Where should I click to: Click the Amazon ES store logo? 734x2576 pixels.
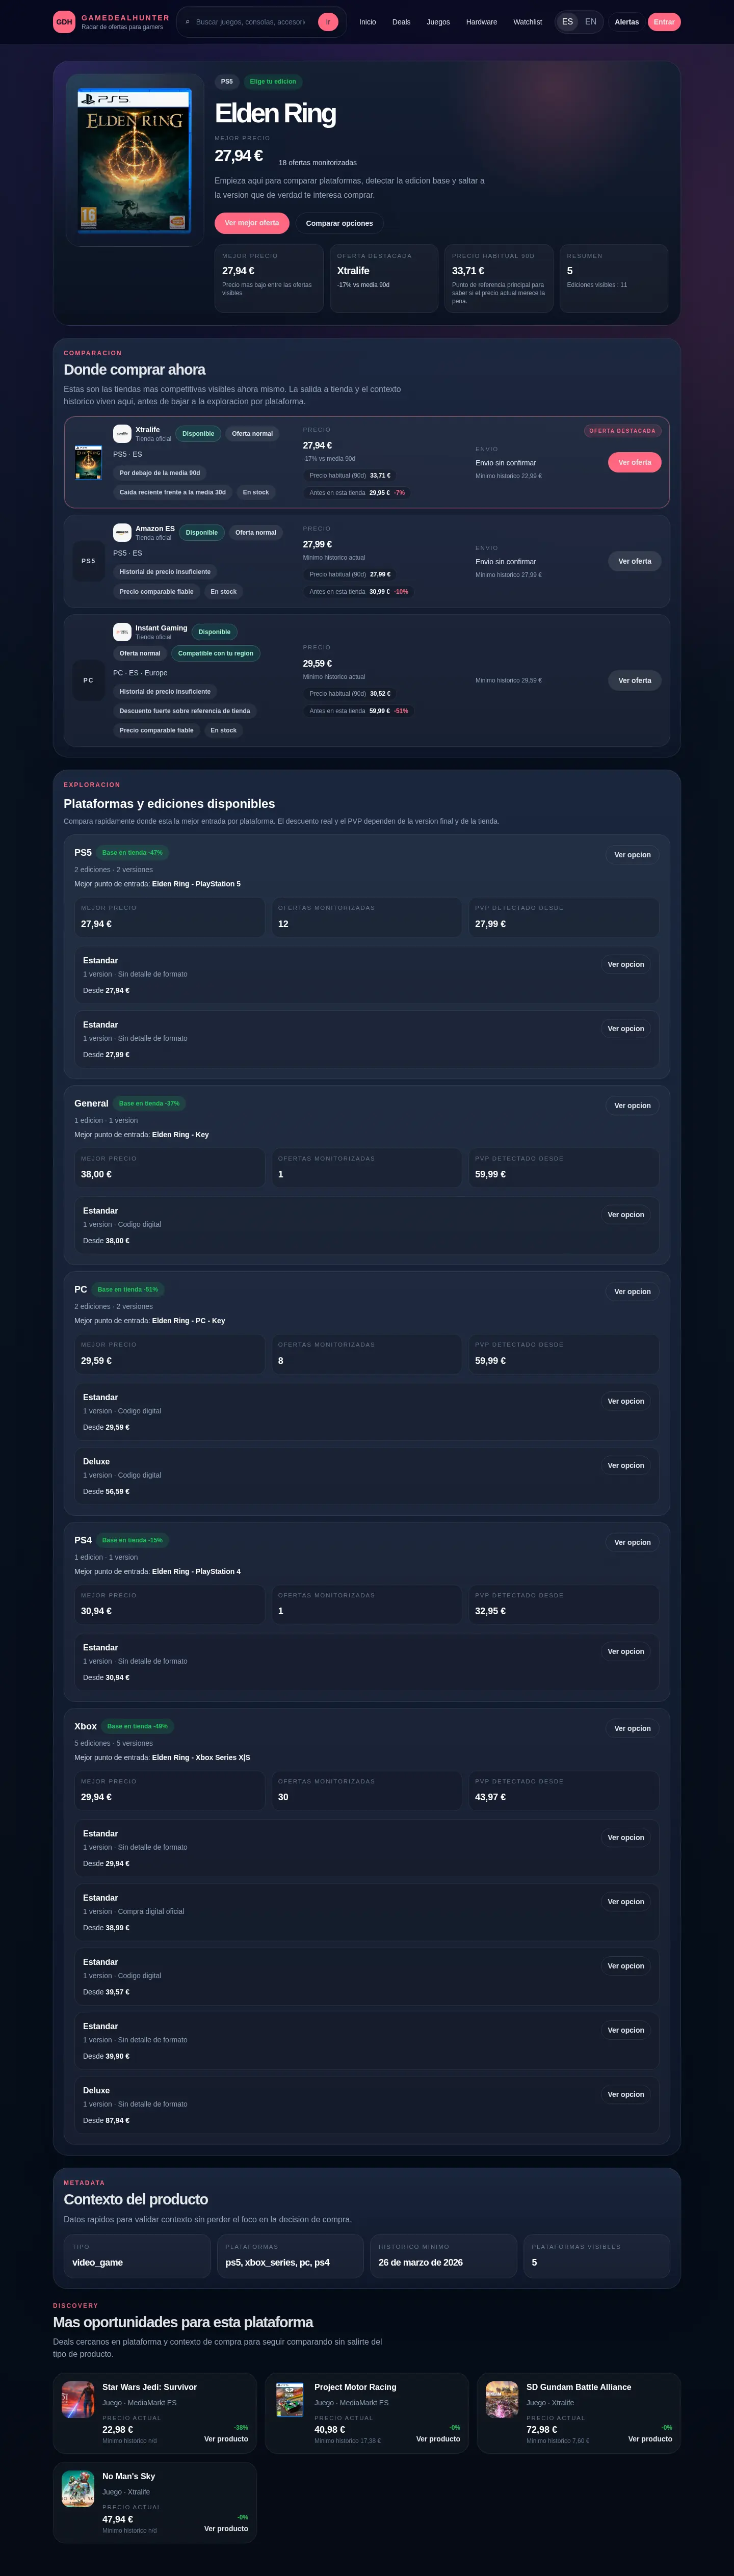(122, 532)
